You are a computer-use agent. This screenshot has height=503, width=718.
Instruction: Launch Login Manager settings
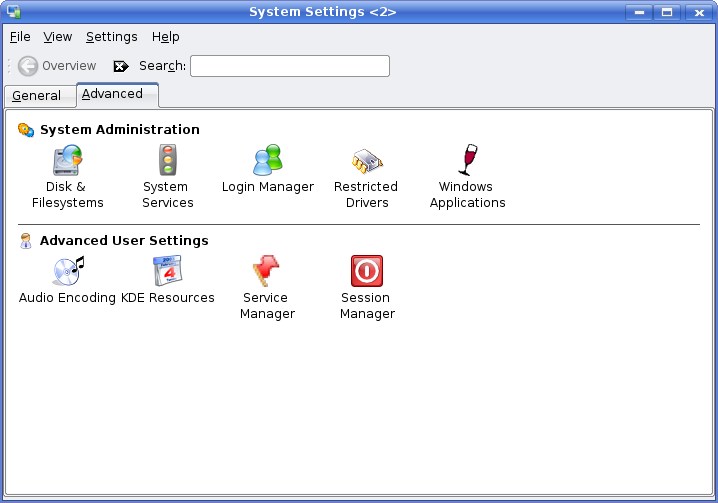[267, 162]
